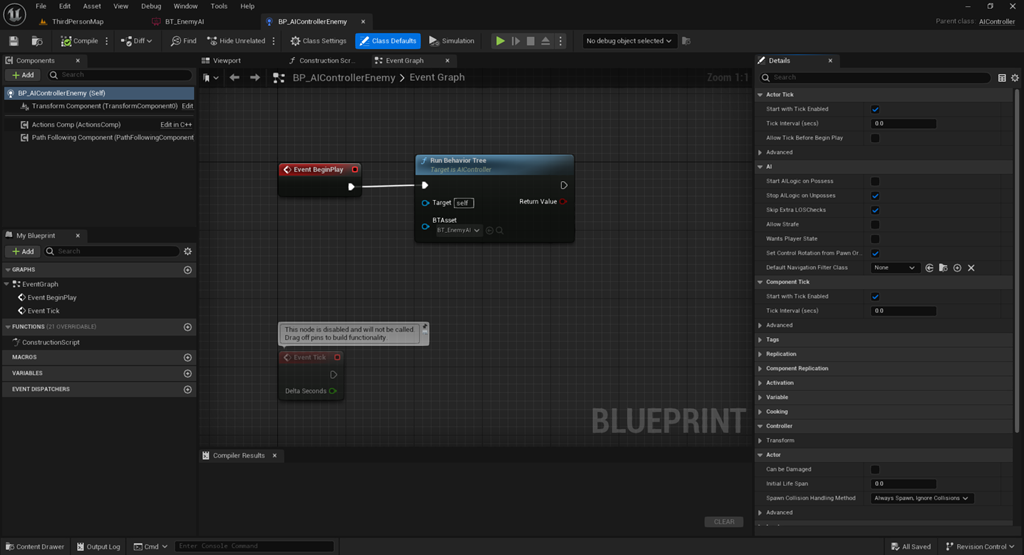Navigate back in graph history
1024x555 pixels.
[234, 78]
